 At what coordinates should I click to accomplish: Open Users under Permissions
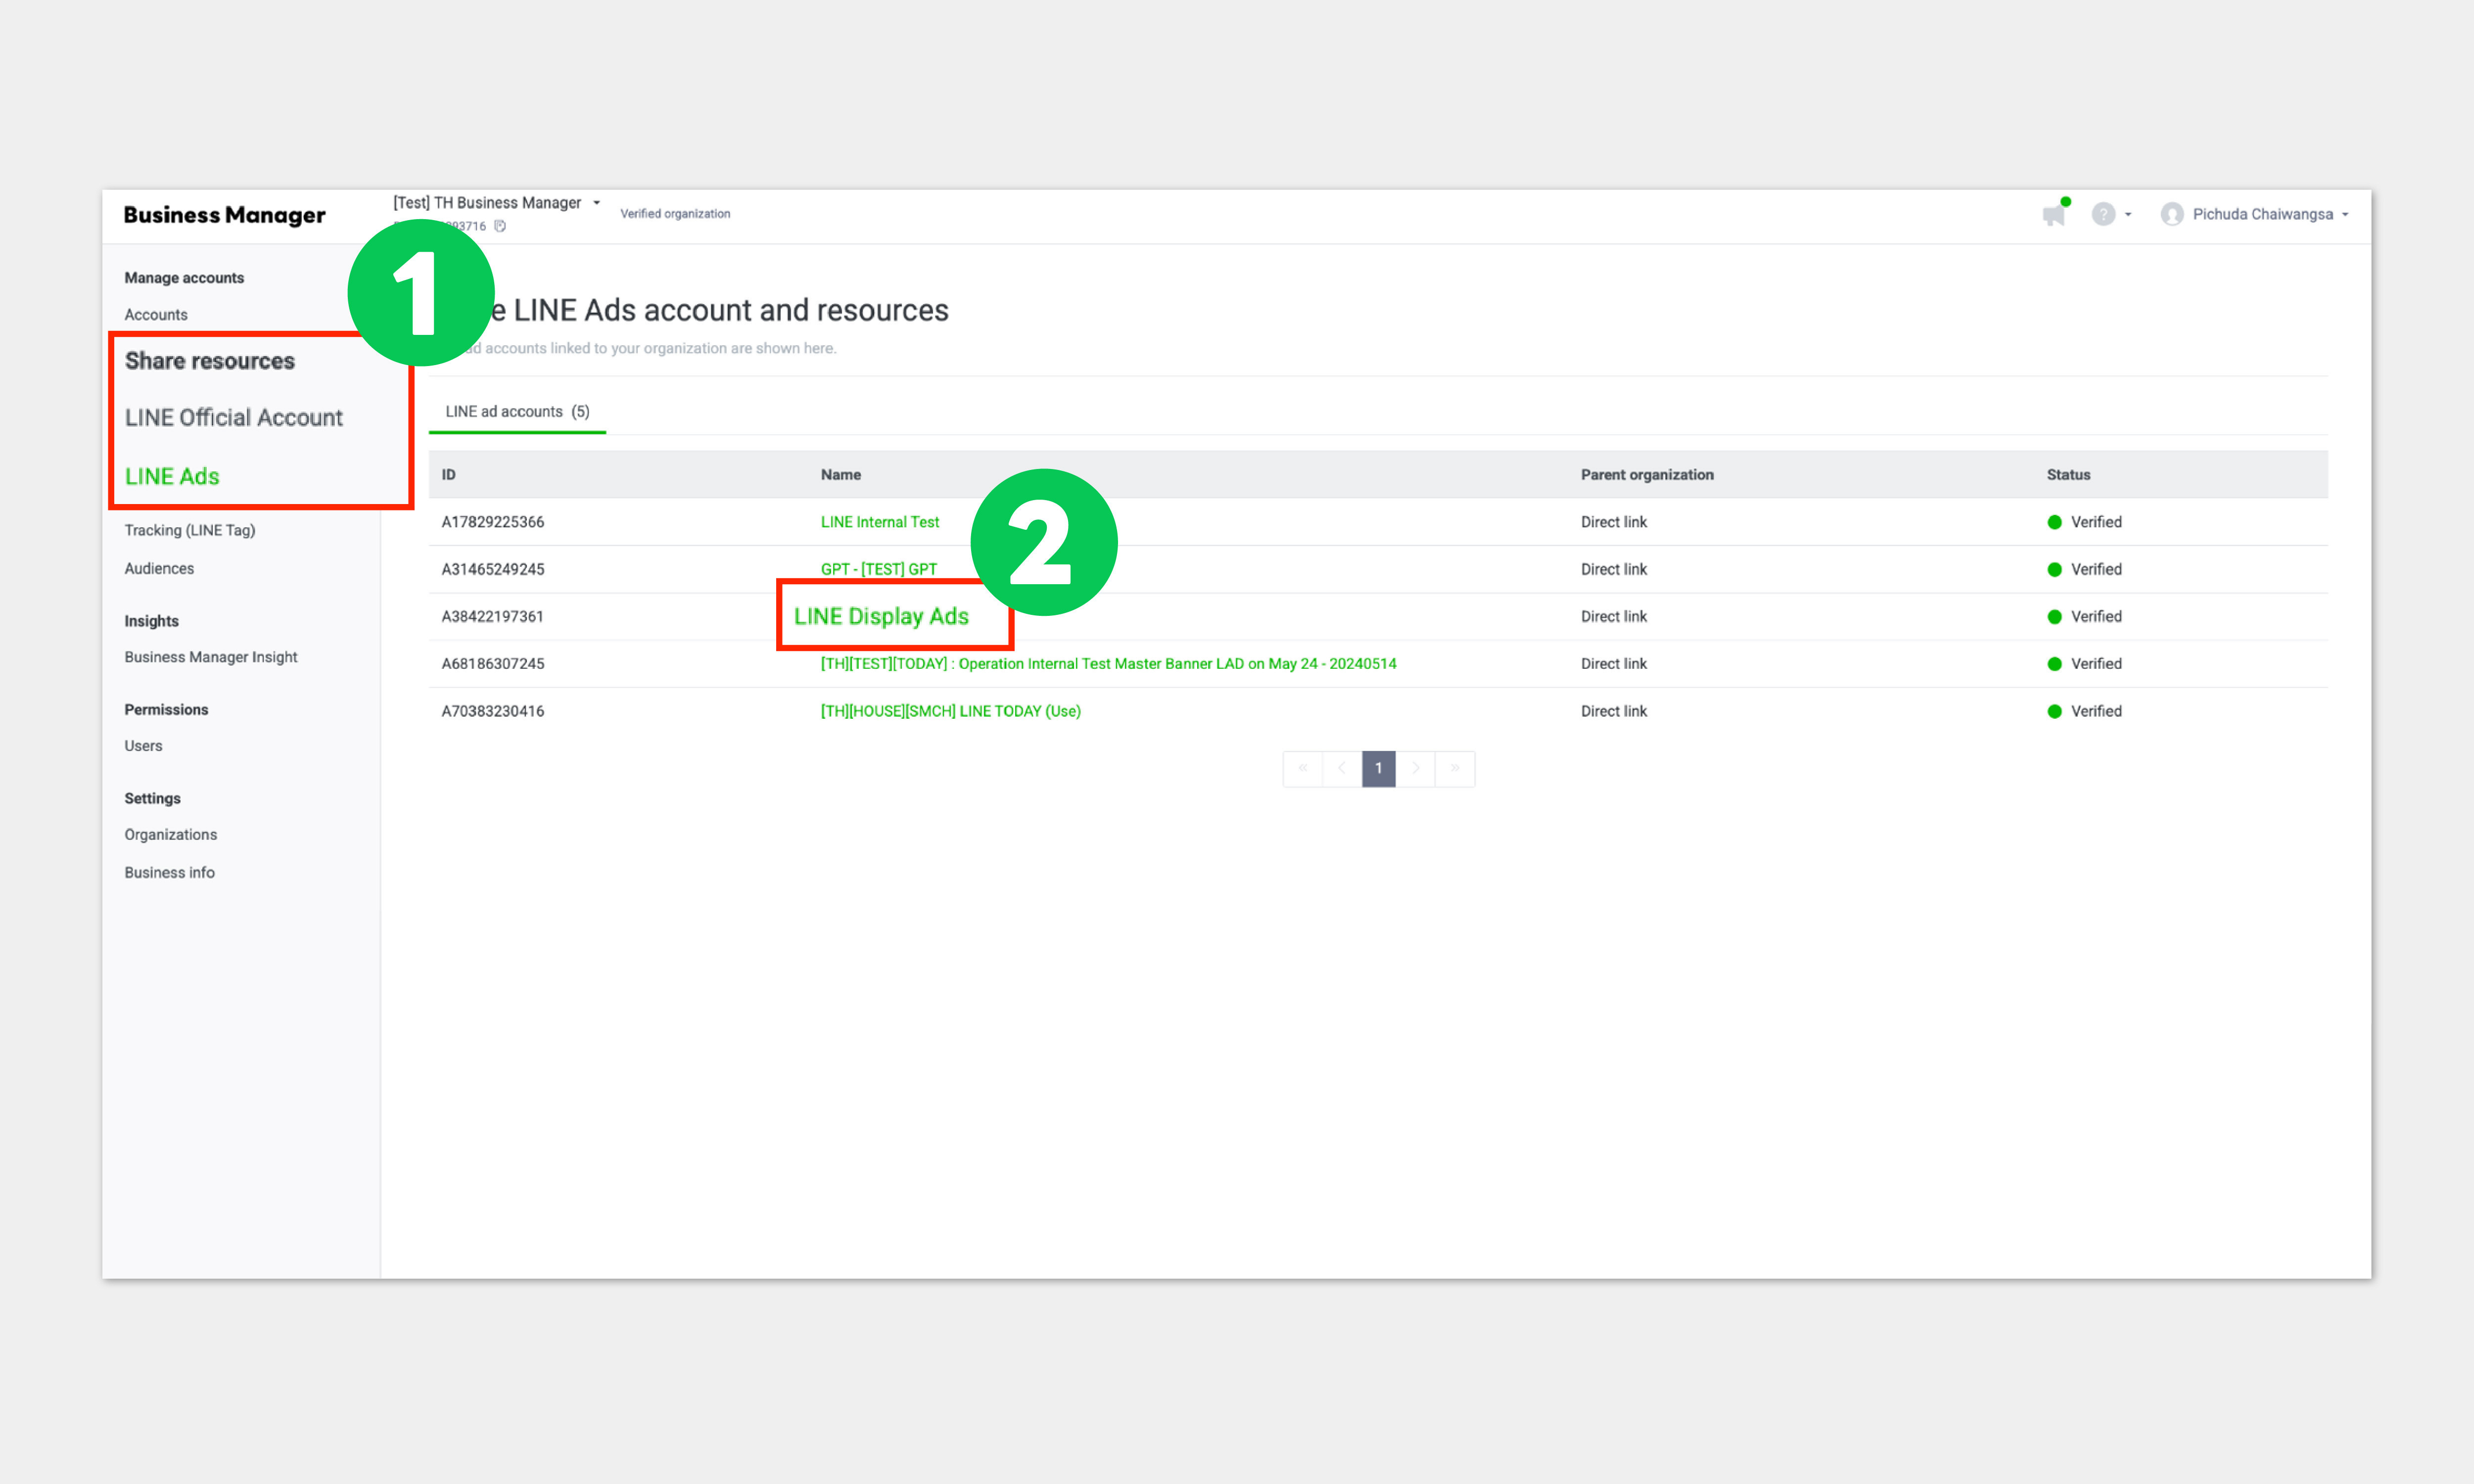coord(143,745)
